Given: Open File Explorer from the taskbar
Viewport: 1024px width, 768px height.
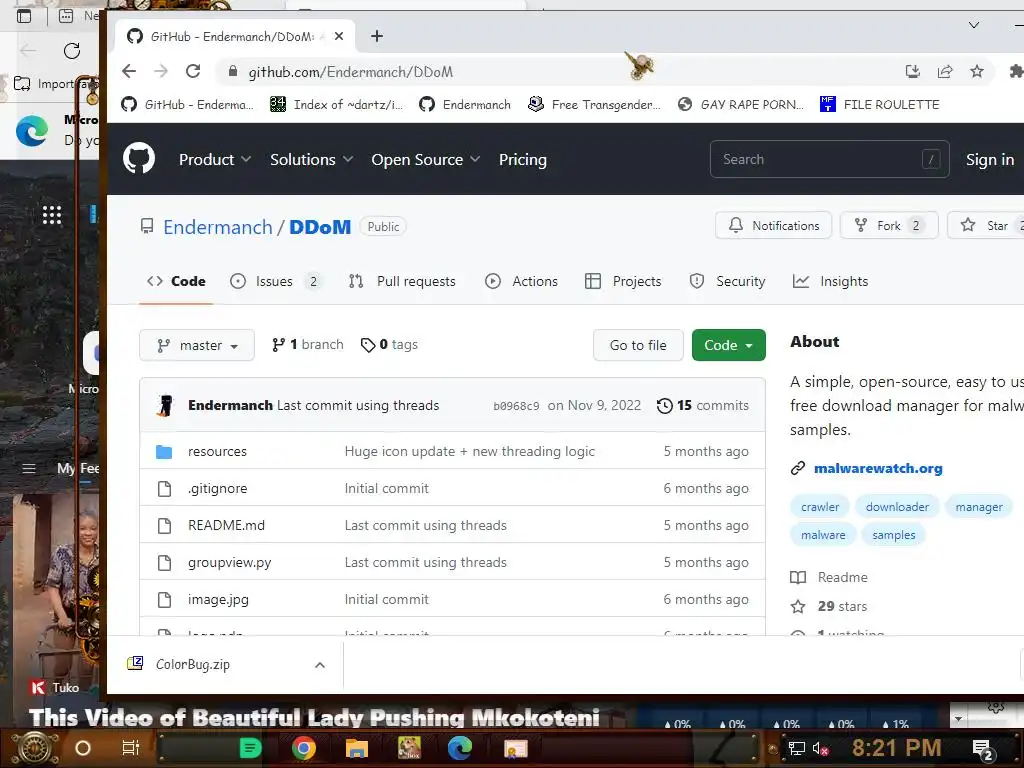Looking at the screenshot, I should click(x=357, y=748).
